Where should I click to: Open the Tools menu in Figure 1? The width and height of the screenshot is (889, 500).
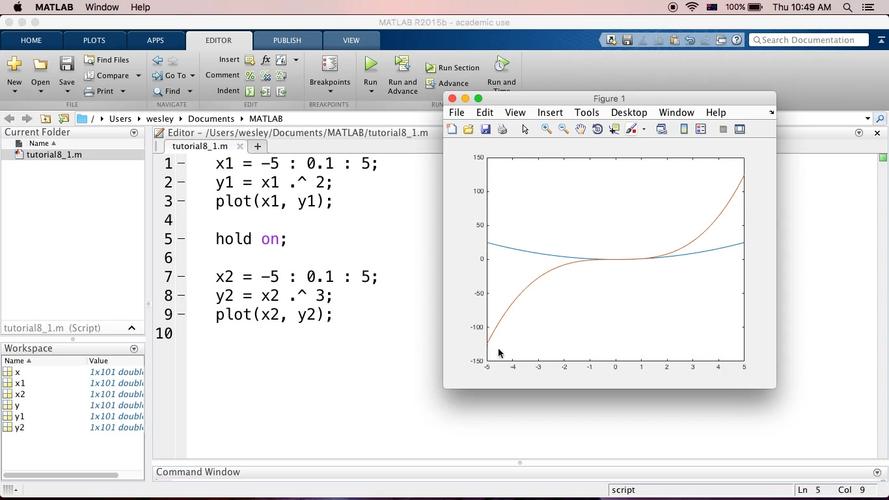[586, 113]
